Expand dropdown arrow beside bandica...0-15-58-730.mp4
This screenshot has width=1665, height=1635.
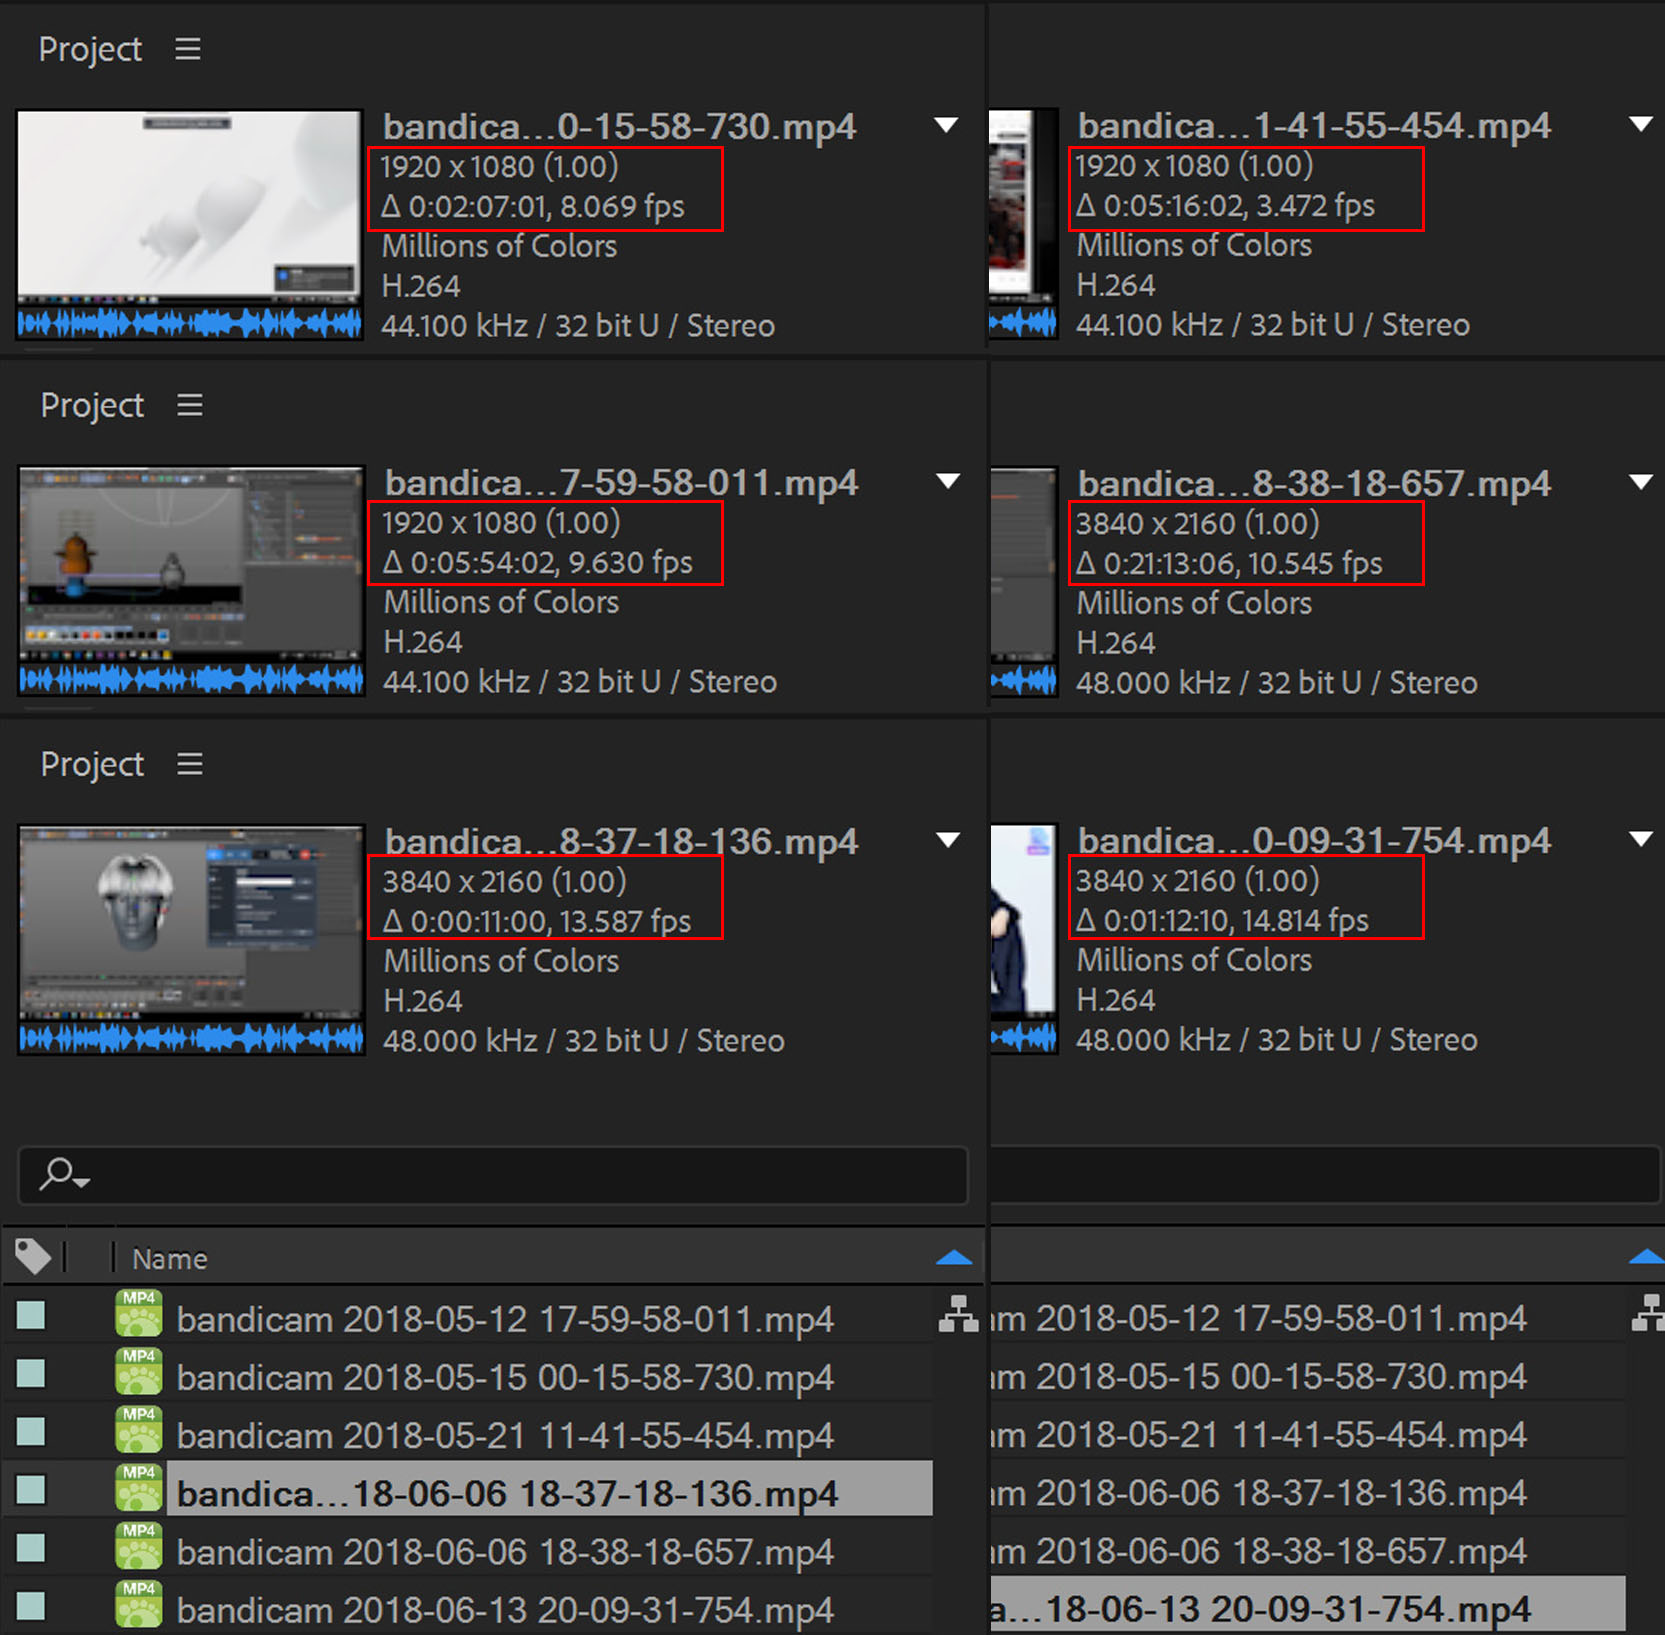point(946,125)
